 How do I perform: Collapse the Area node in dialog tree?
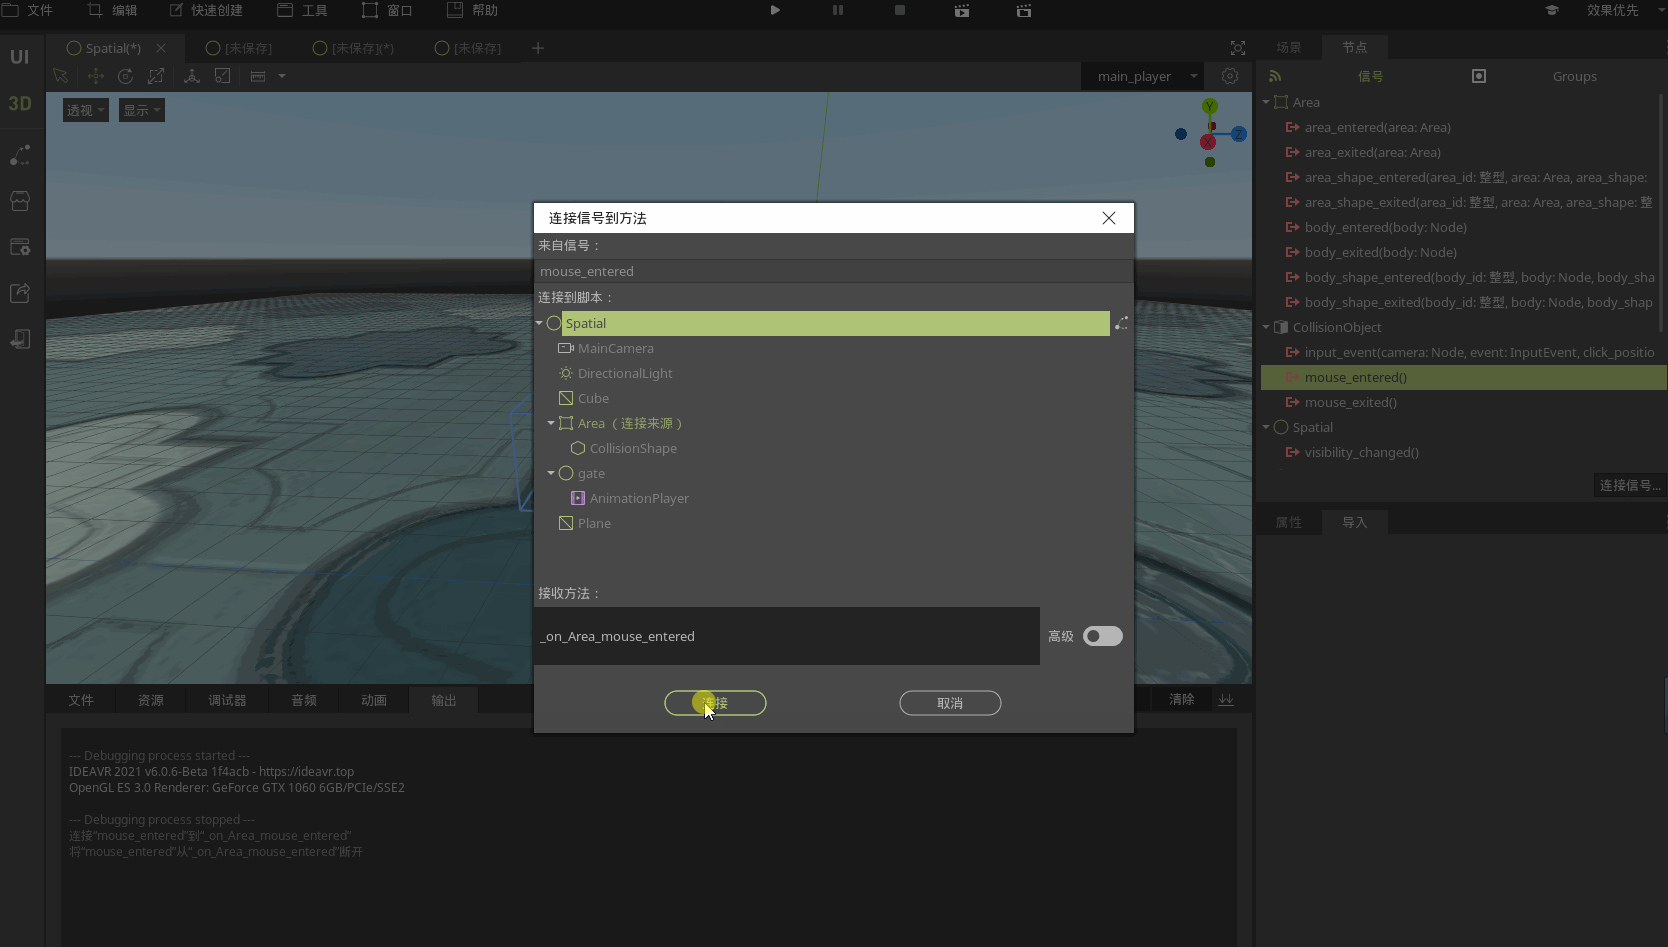pyautogui.click(x=551, y=423)
